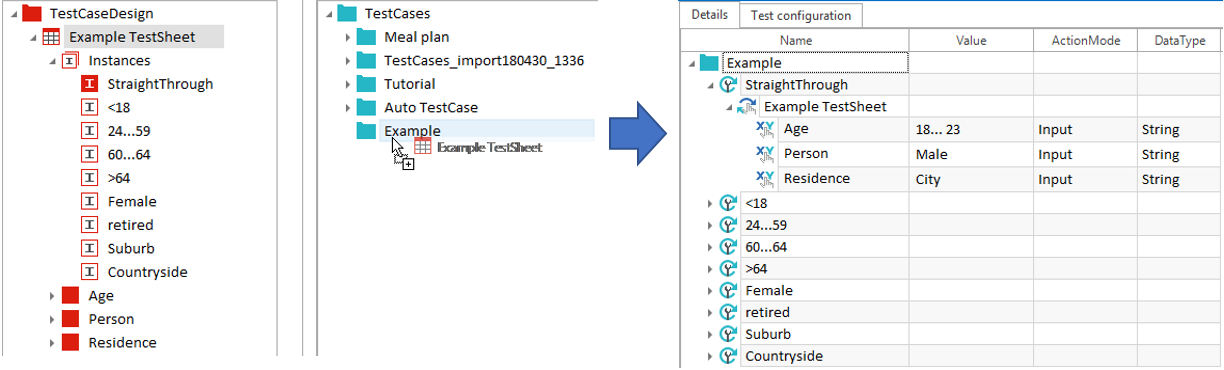Click the ActionMode column header
Image resolution: width=1224 pixels, height=370 pixels.
pyautogui.click(x=1085, y=41)
